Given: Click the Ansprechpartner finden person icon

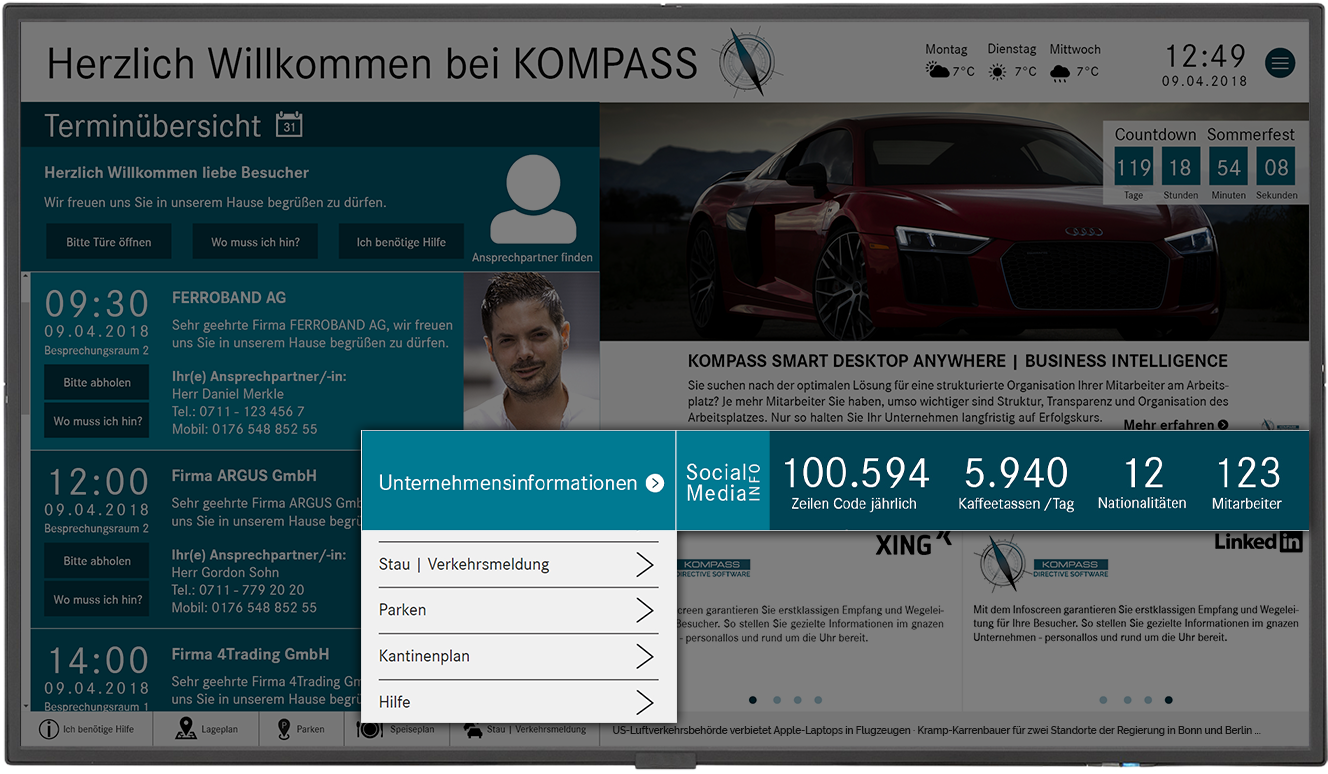Looking at the screenshot, I should click(x=532, y=200).
